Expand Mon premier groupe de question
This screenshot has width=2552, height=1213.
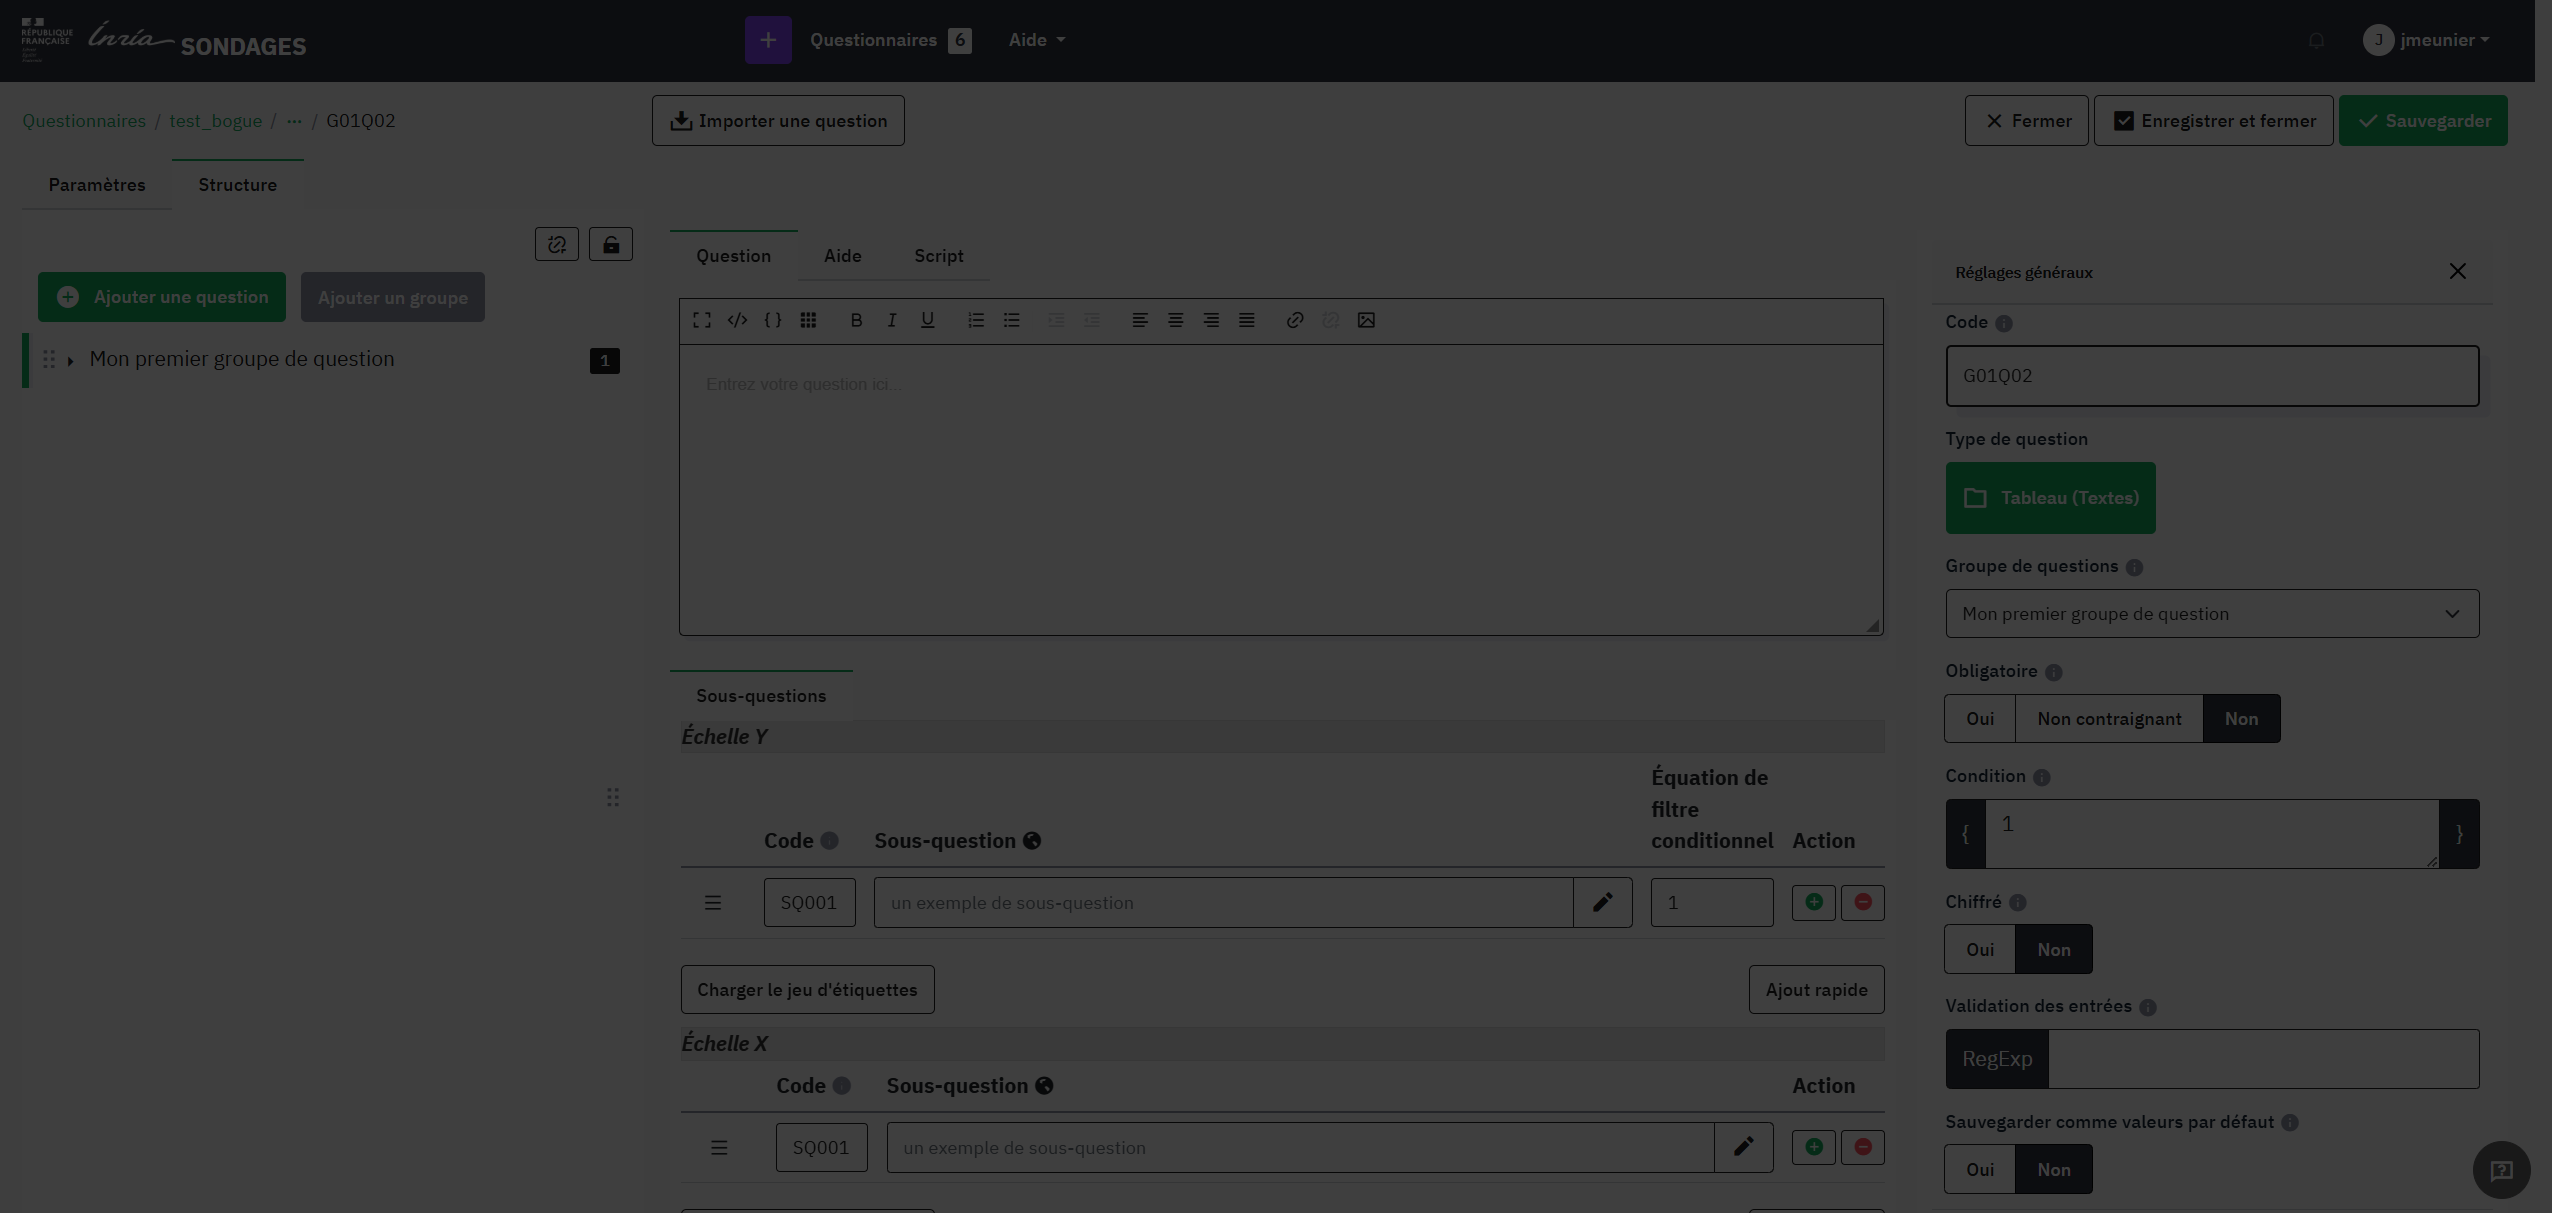[70, 360]
